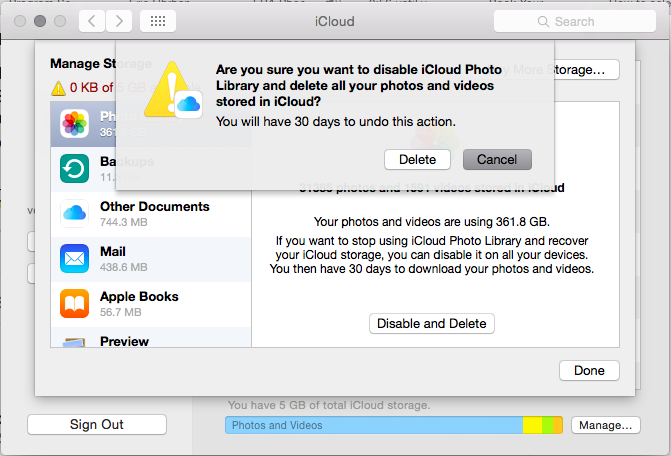Click 'You will have 30 days to undo' text
This screenshot has width=671, height=456.
coord(336,122)
